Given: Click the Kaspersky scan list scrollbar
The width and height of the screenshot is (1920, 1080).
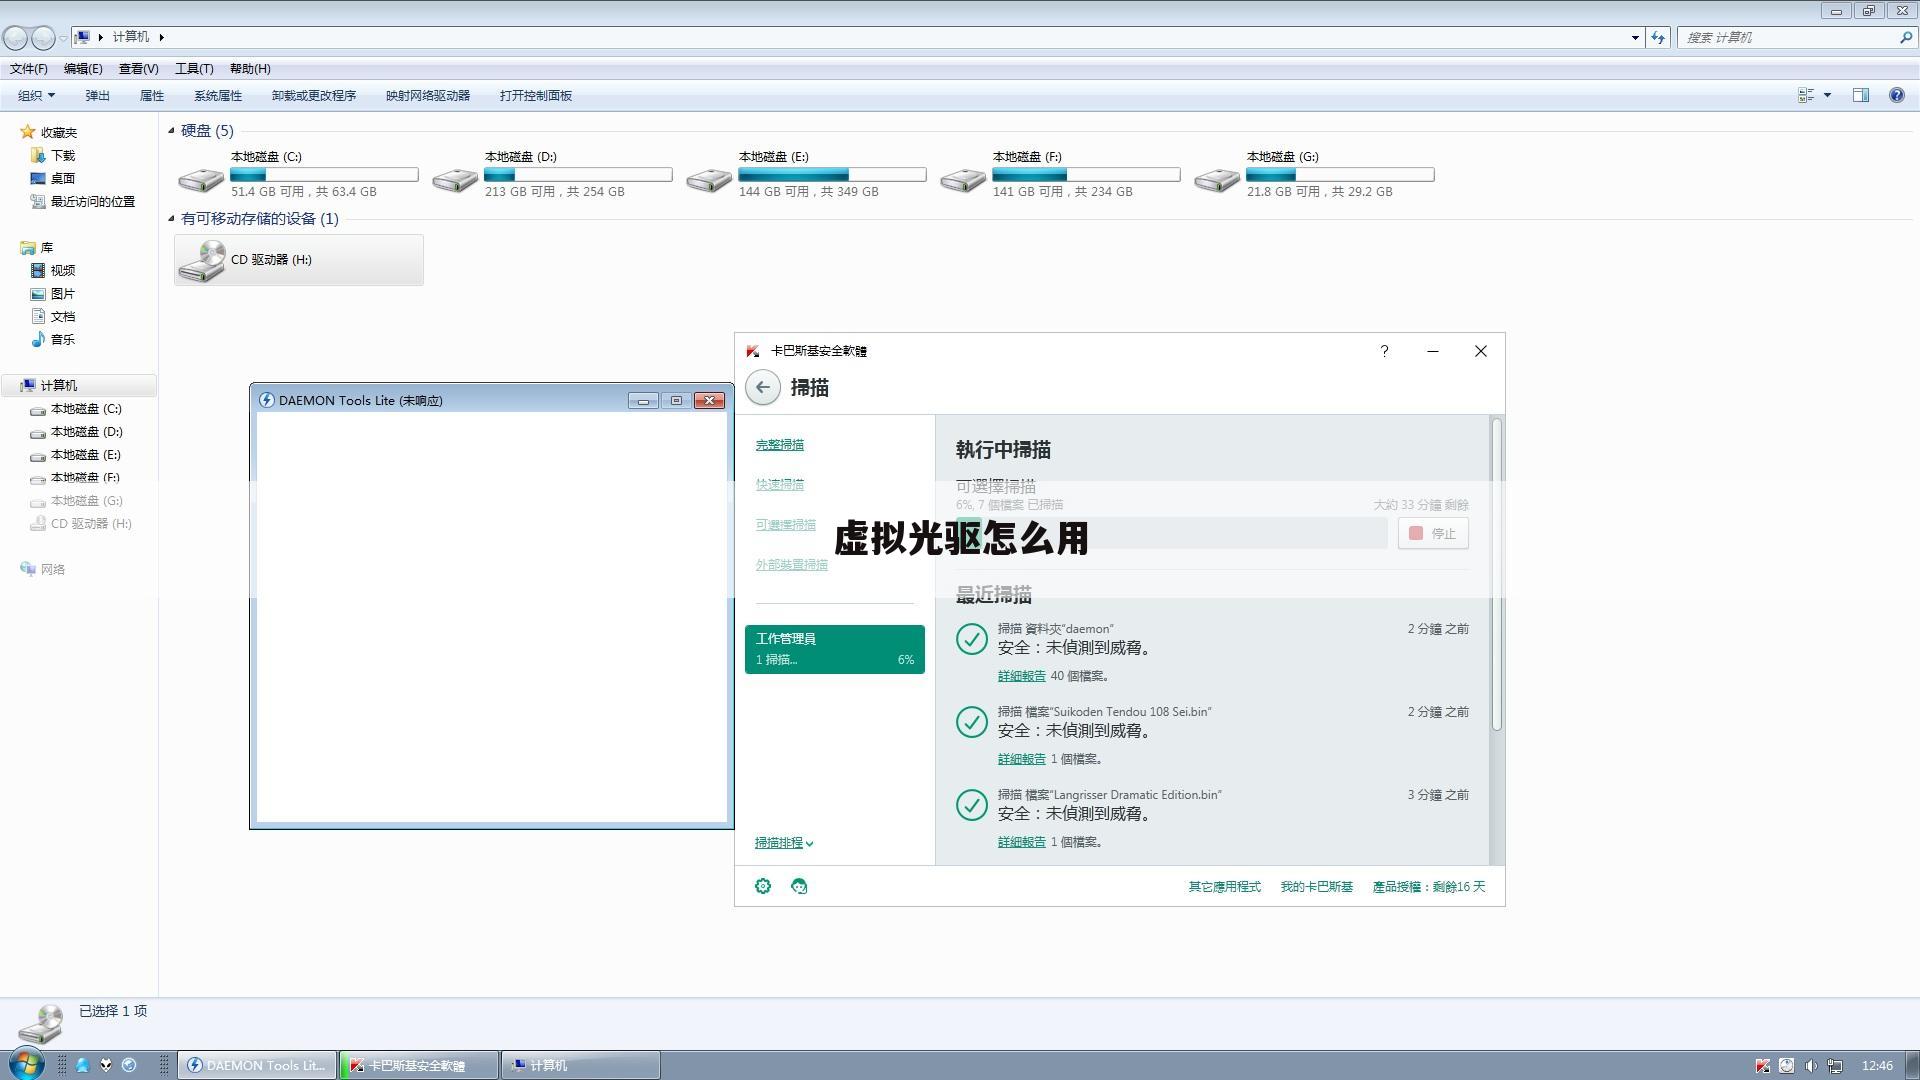Looking at the screenshot, I should coord(1497,574).
